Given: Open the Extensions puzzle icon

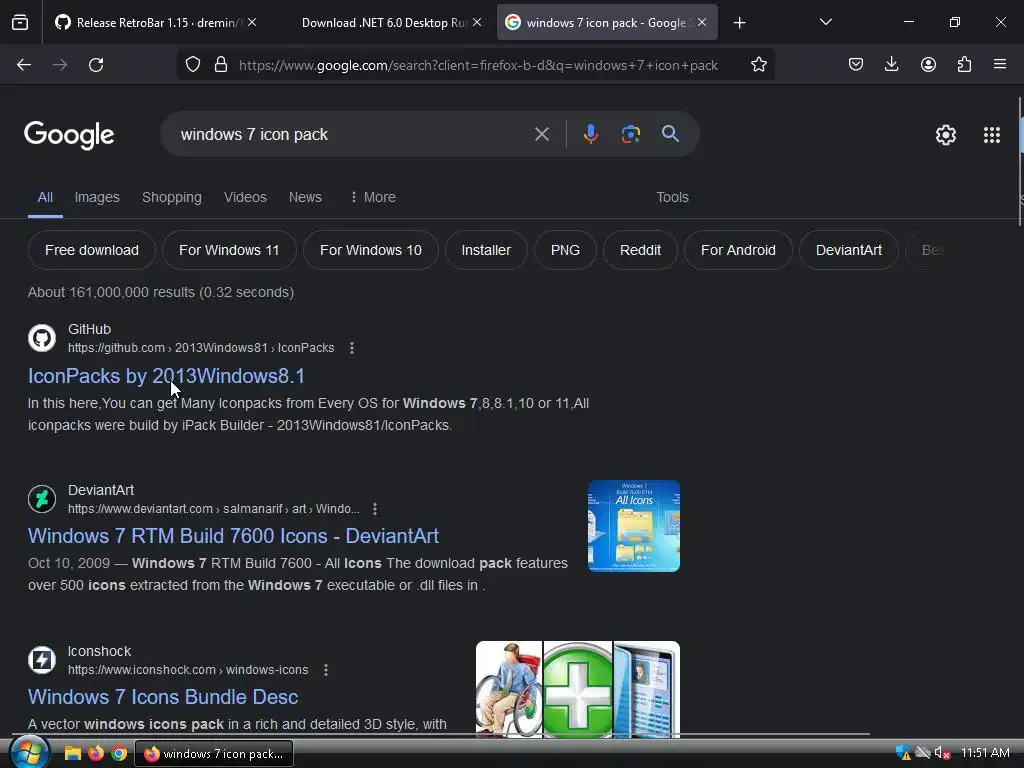Looking at the screenshot, I should (x=964, y=65).
